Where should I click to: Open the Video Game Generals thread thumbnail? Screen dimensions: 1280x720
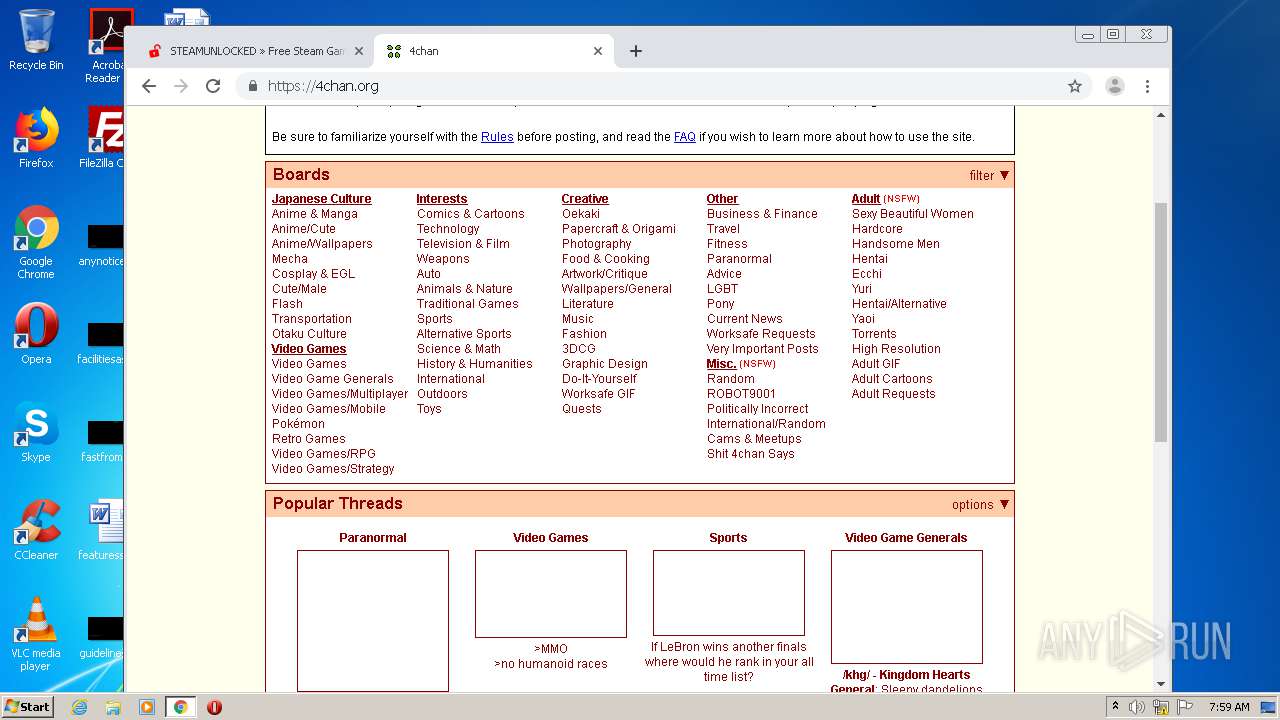(x=907, y=607)
